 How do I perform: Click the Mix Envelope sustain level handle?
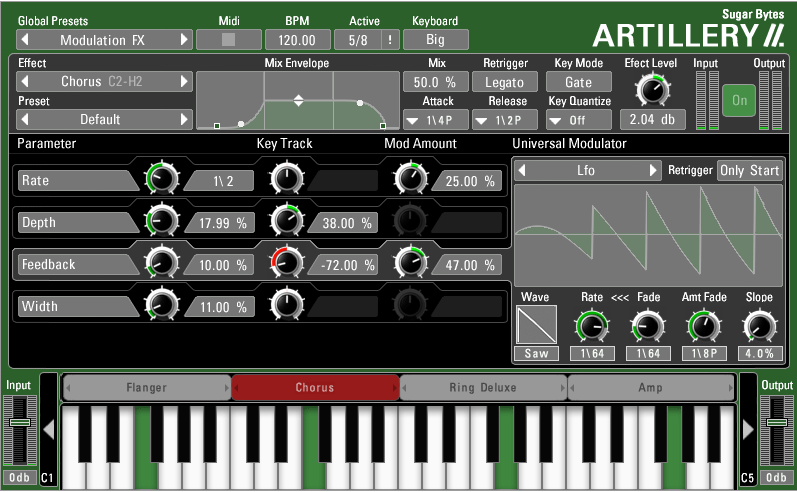(298, 100)
